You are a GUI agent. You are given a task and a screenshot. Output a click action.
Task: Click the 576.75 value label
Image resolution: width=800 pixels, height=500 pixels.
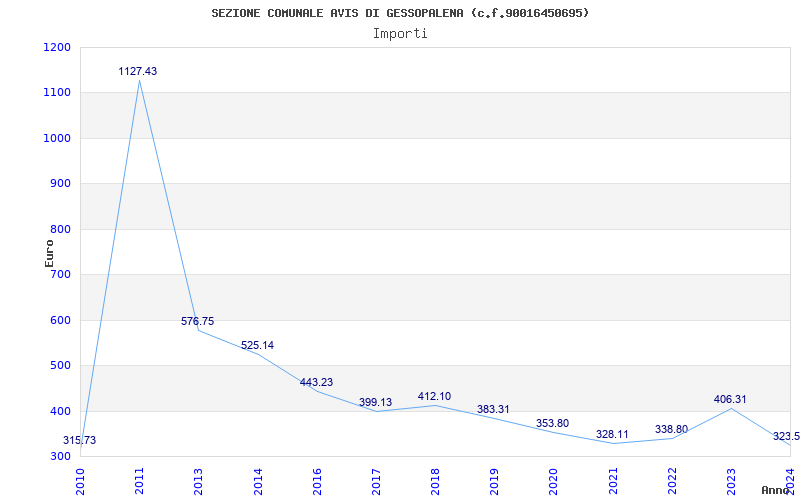pos(197,321)
